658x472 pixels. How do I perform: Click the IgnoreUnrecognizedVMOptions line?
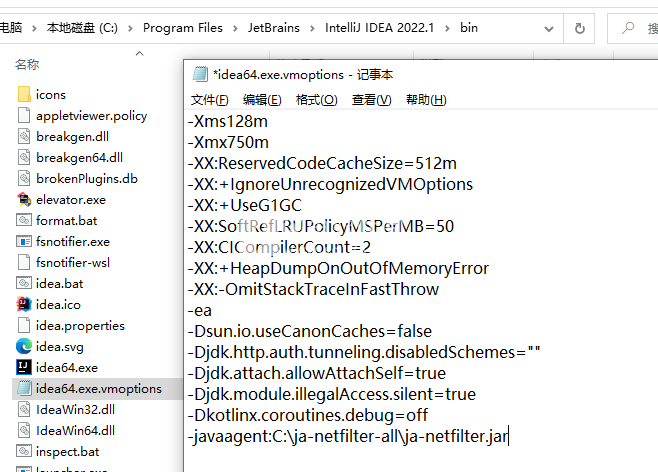330,184
